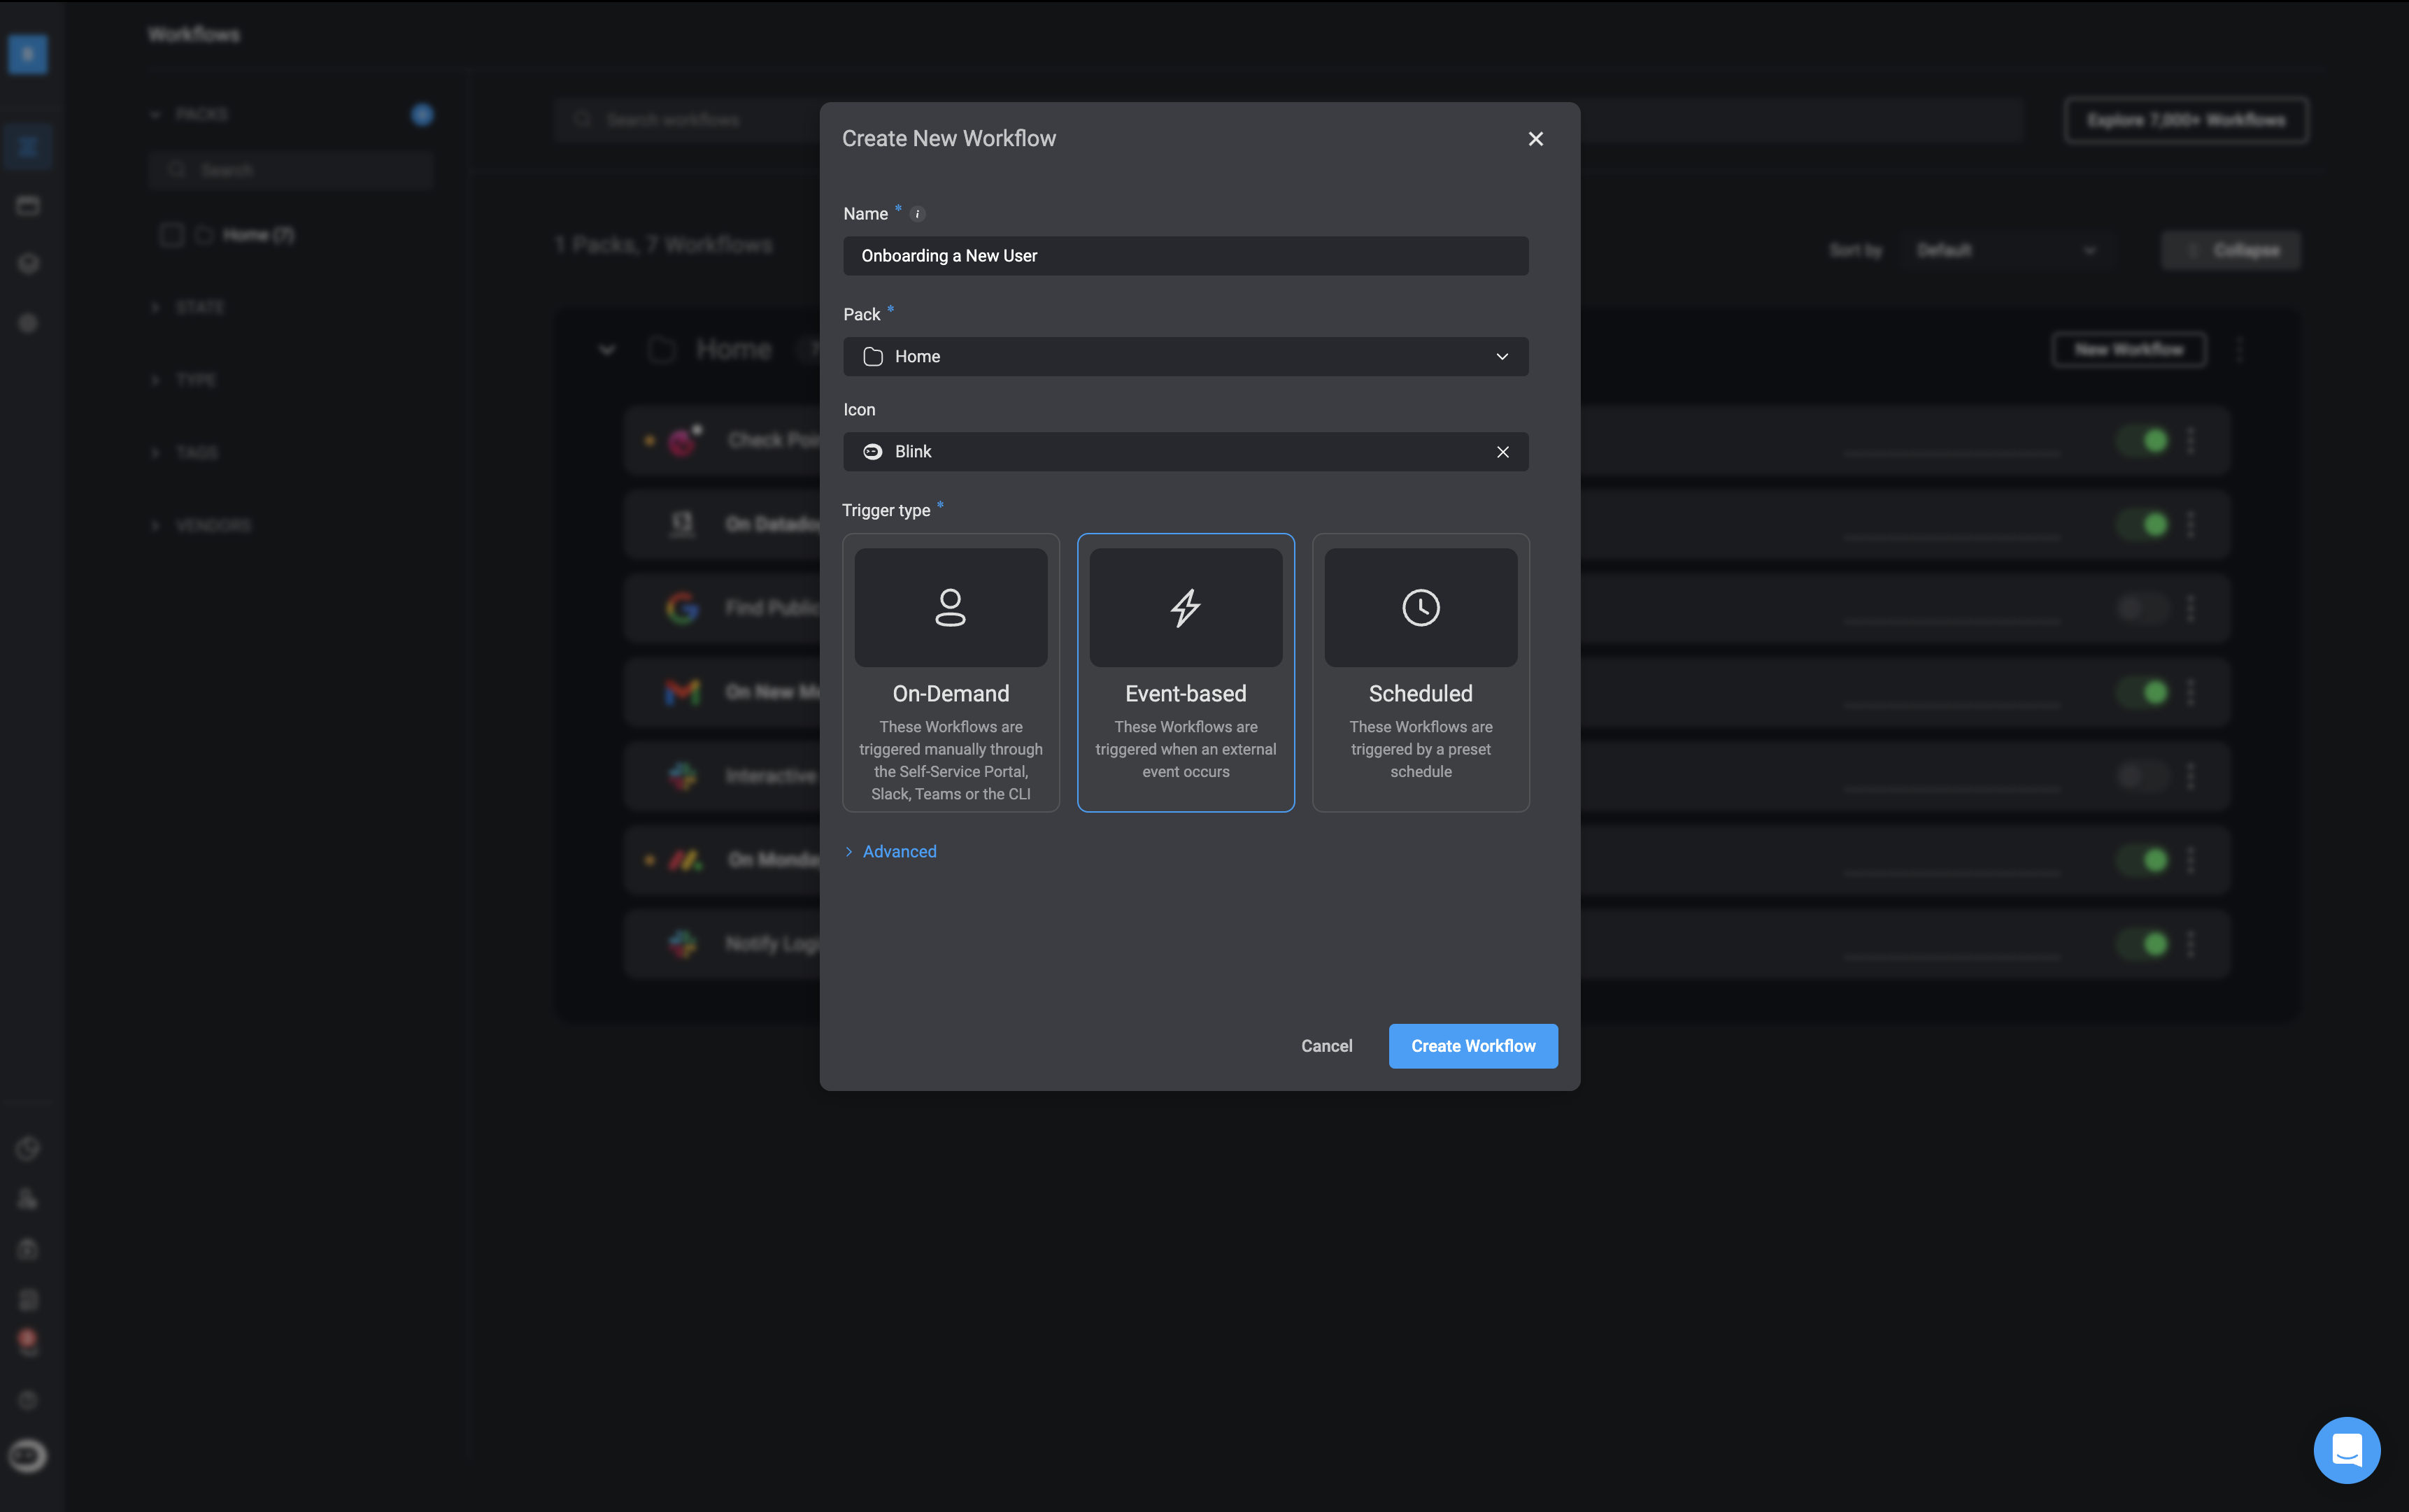Select the Event-based trigger type card

tap(1185, 672)
